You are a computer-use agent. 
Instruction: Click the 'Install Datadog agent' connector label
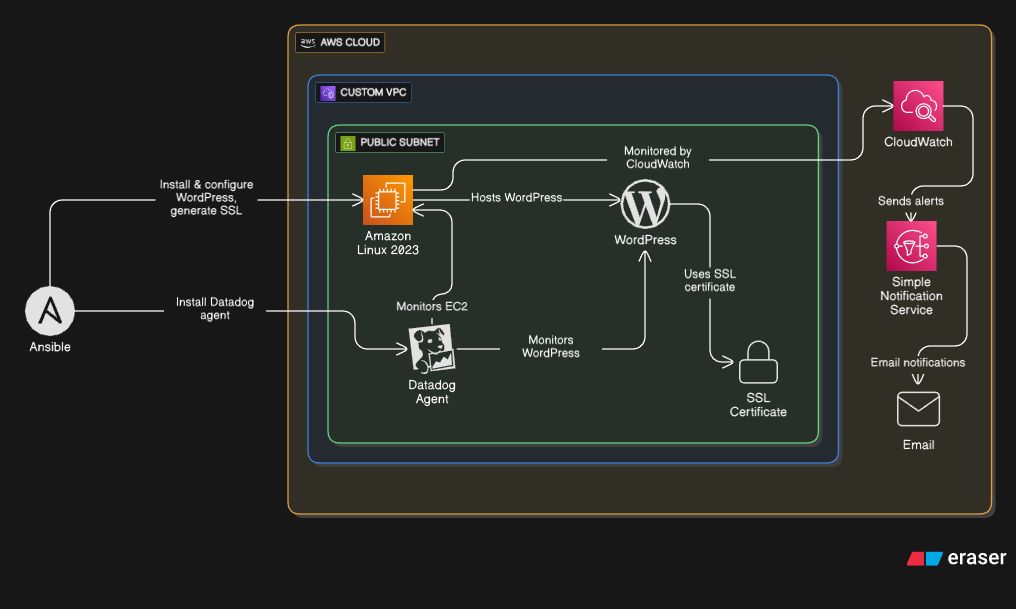[214, 308]
